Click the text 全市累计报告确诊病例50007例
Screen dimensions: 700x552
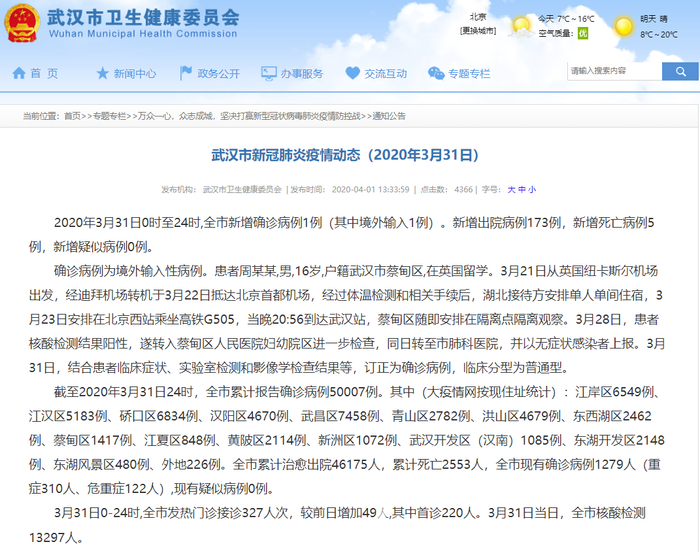coord(292,392)
